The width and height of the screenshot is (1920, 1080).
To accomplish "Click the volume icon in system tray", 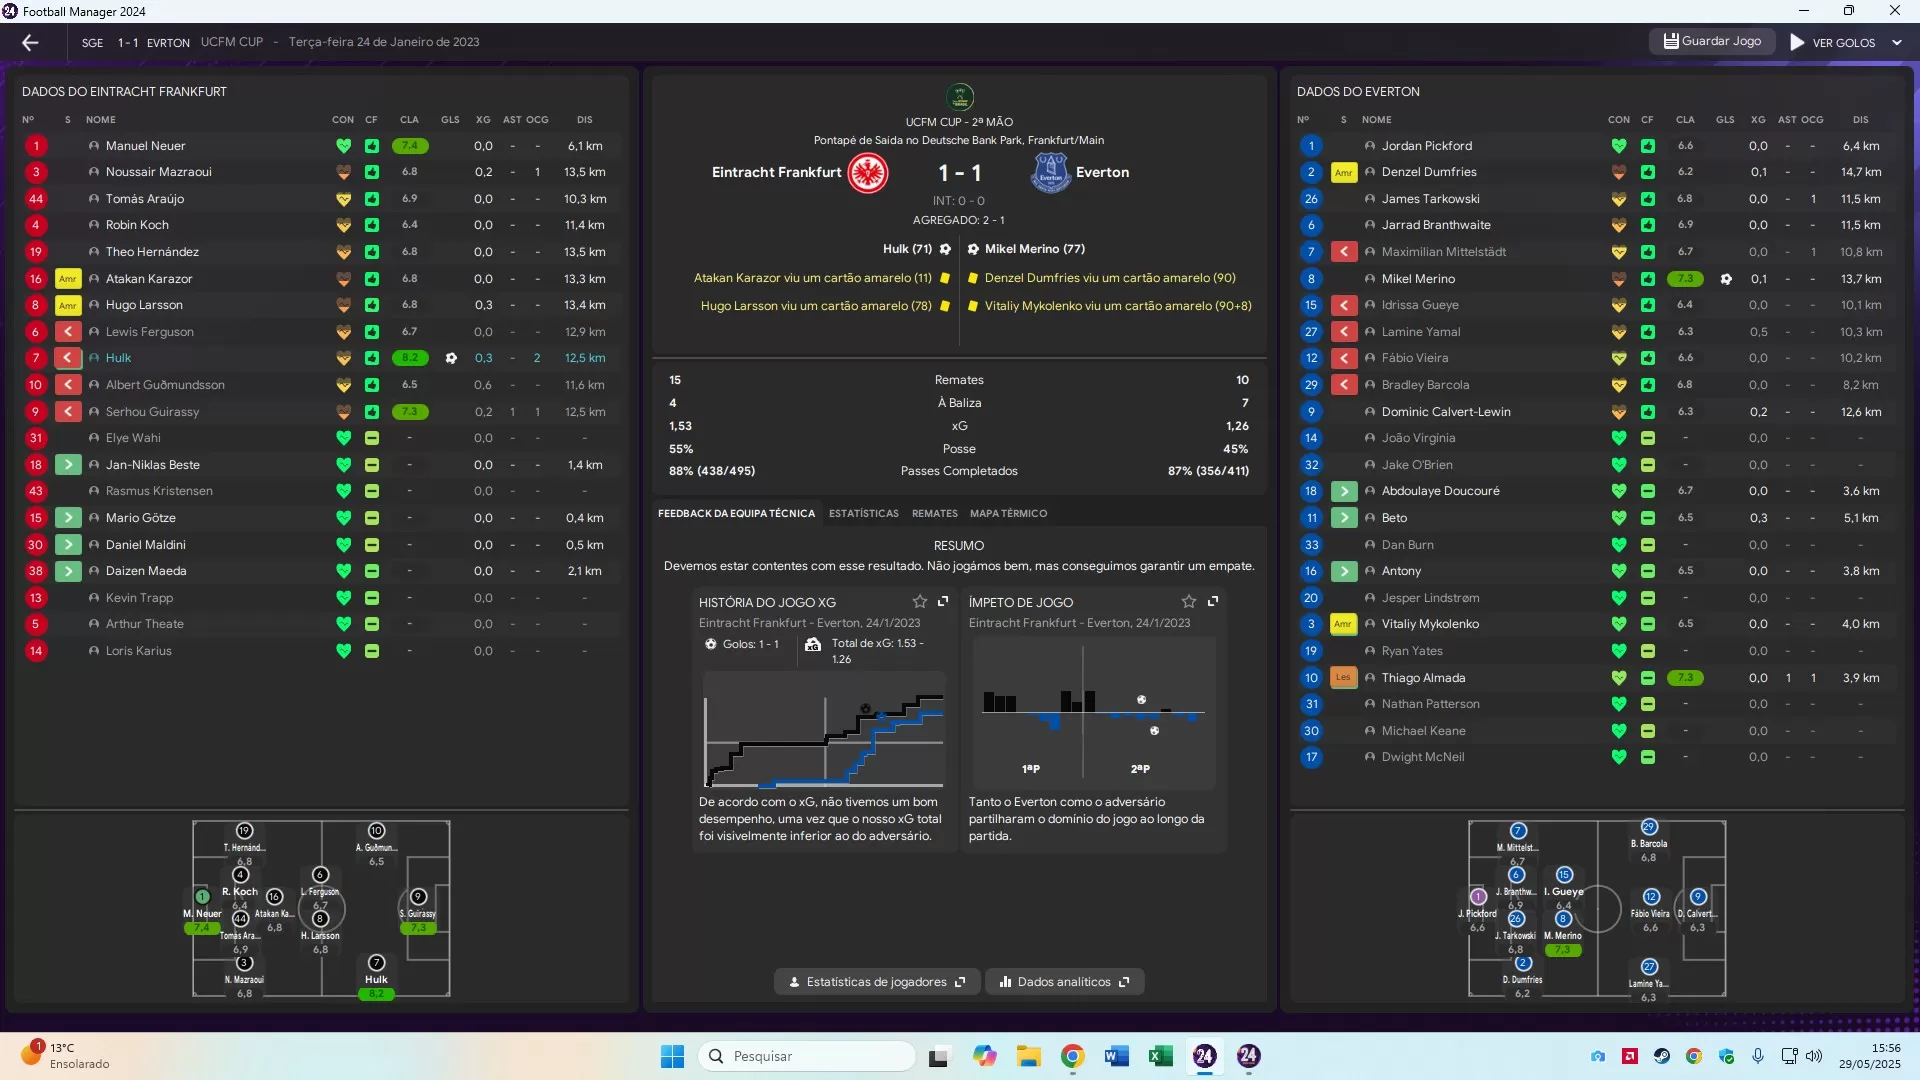I will point(1813,1056).
